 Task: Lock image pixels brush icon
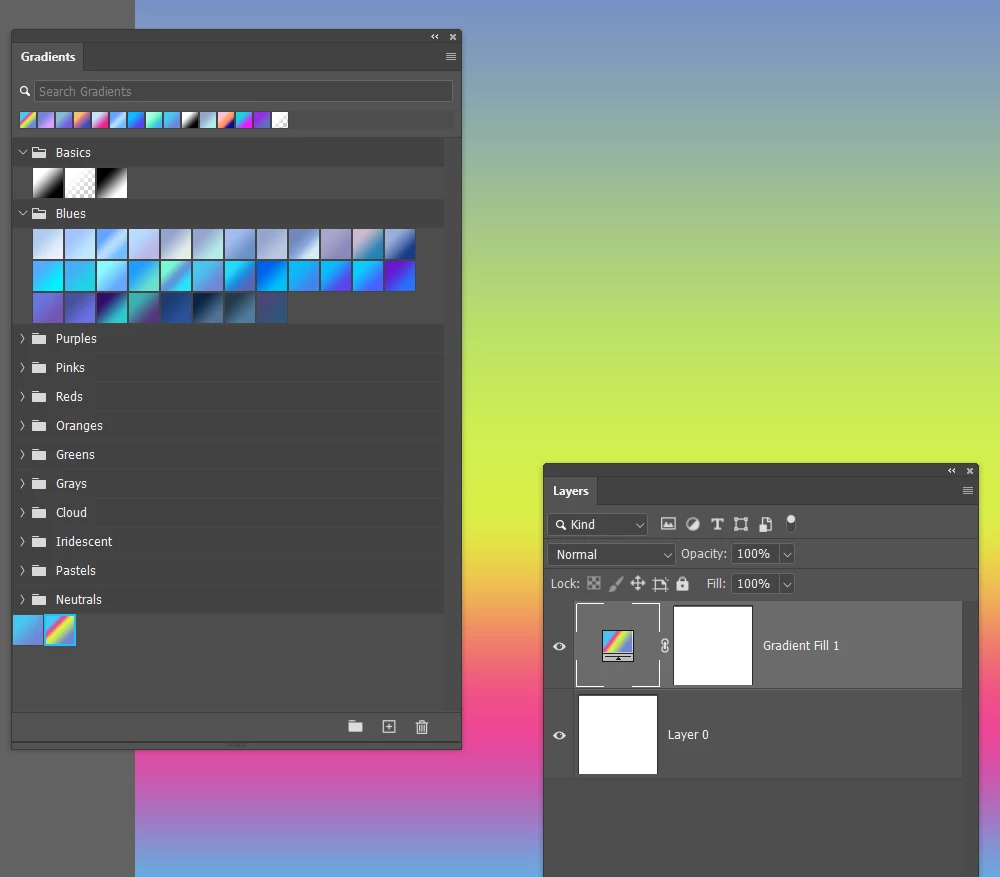(x=615, y=584)
